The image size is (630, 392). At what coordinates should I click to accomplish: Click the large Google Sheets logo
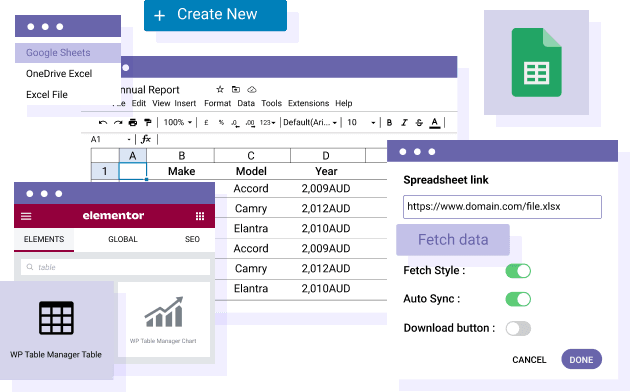click(x=536, y=62)
